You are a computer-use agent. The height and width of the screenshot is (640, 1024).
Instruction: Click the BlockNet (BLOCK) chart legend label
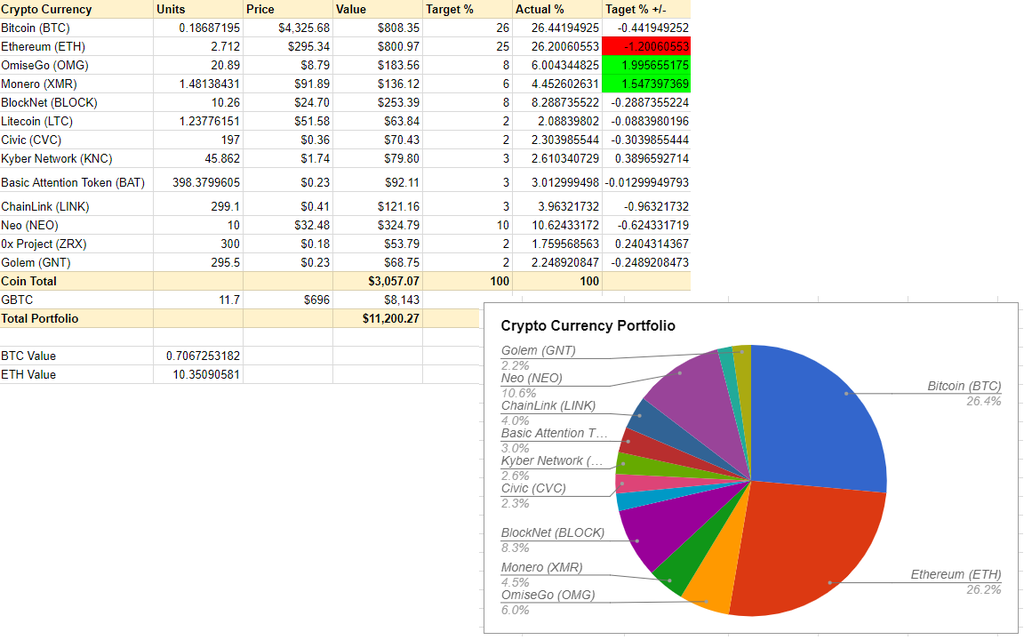552,533
